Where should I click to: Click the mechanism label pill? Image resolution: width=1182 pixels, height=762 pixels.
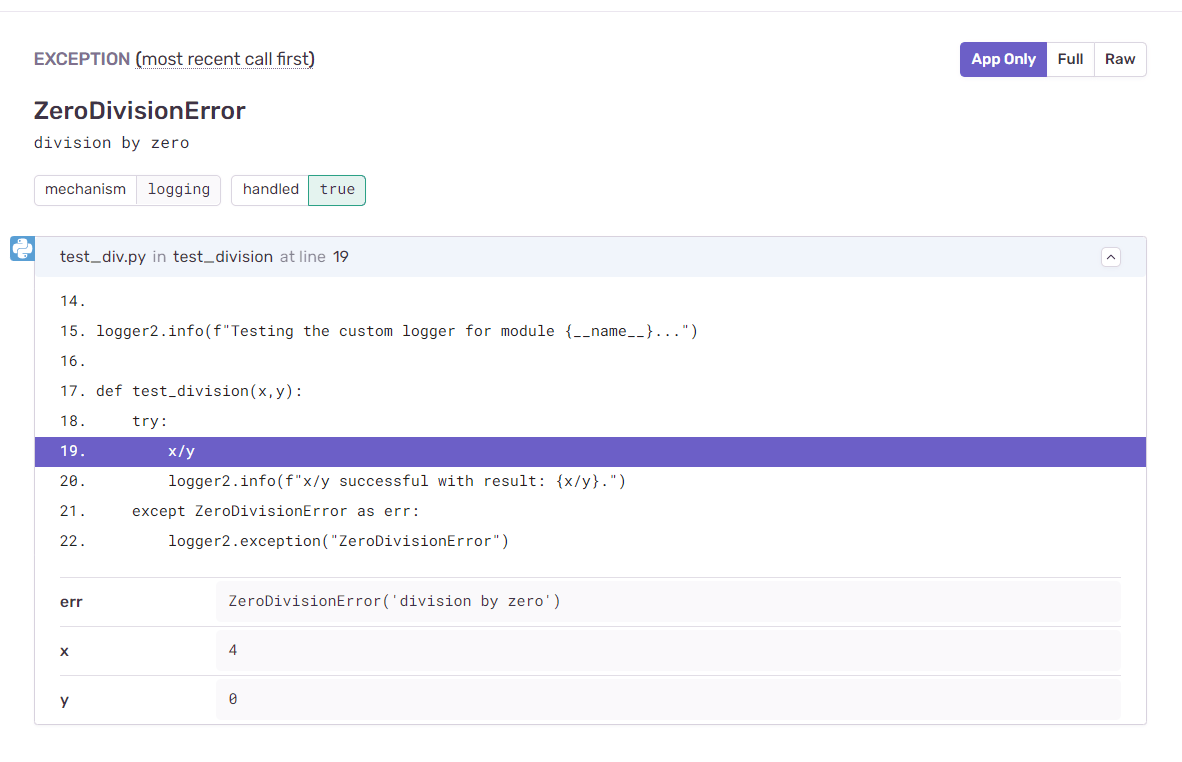pos(85,189)
